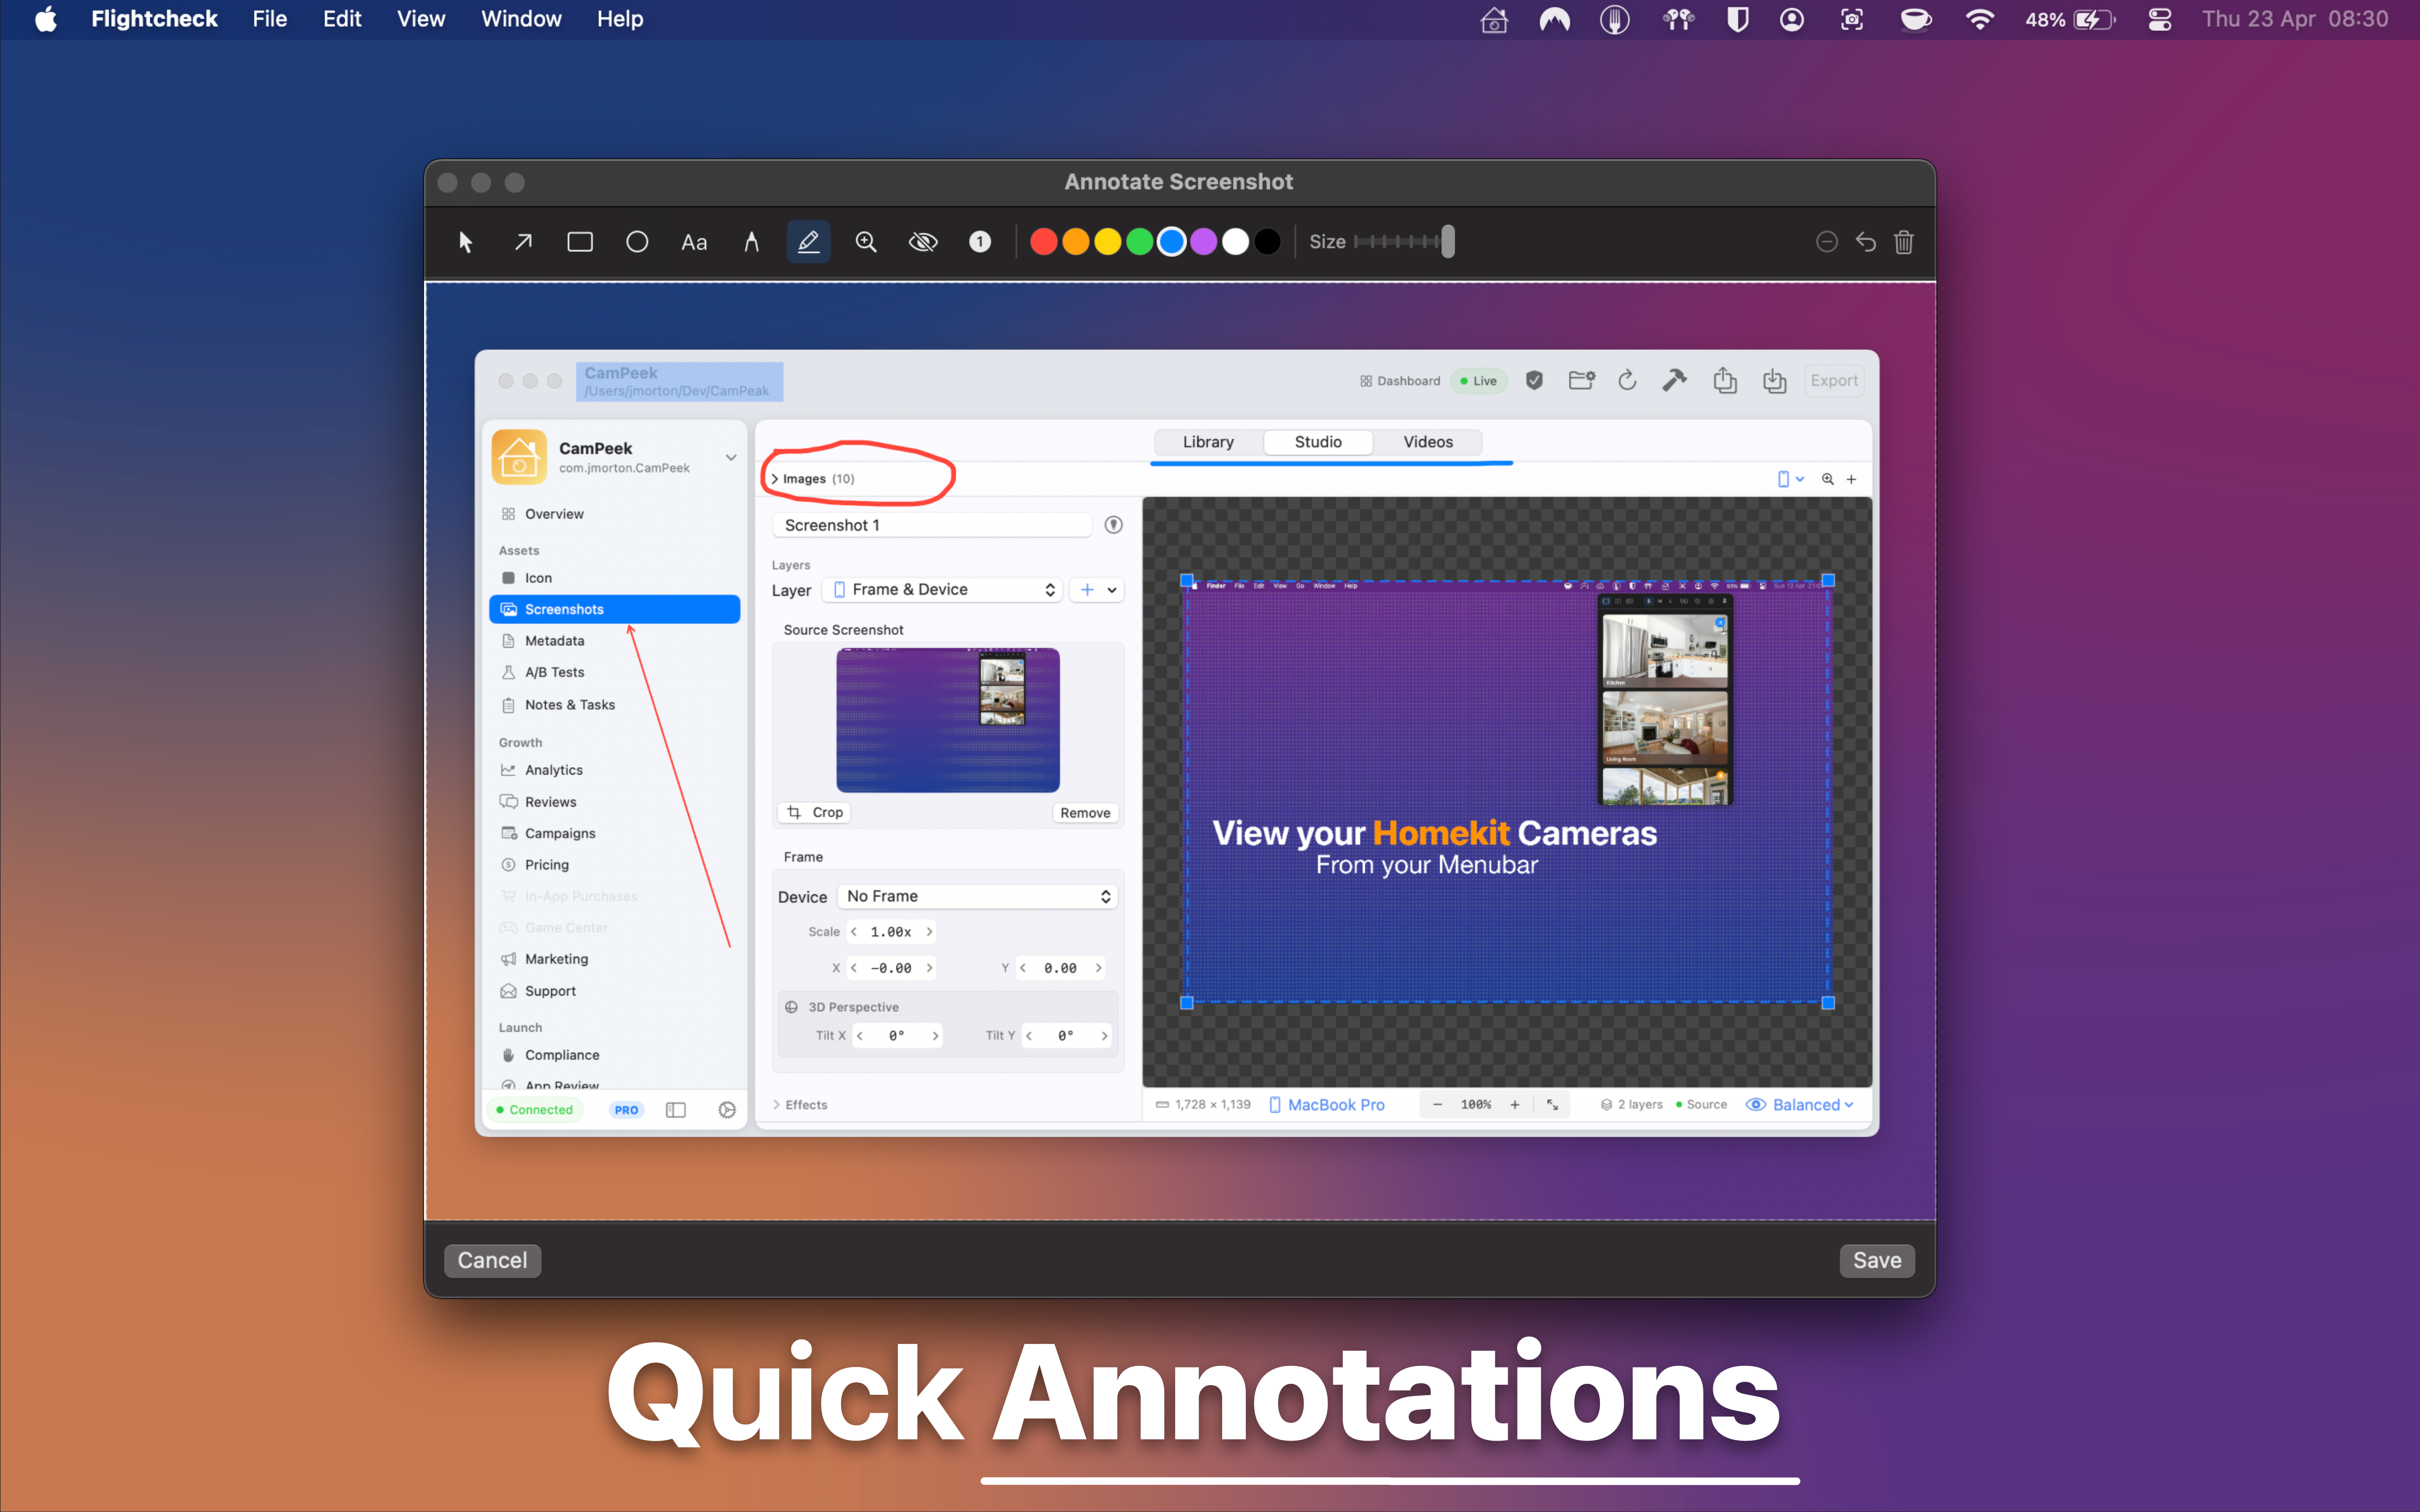
Task: Select the magnifier annotation tool
Action: pos(866,241)
